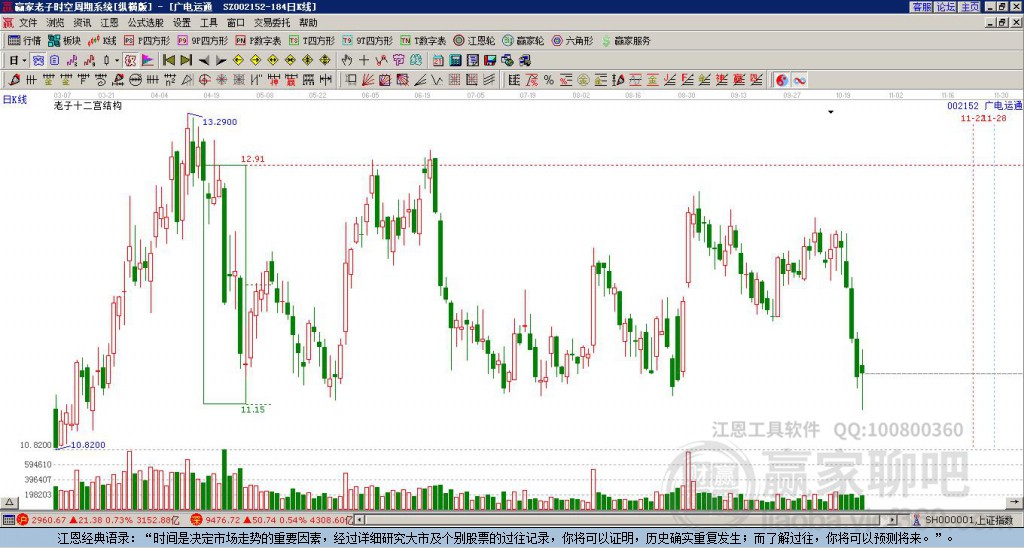Click the purple flag icon
The height and width of the screenshot is (548, 1024).
tap(148, 60)
